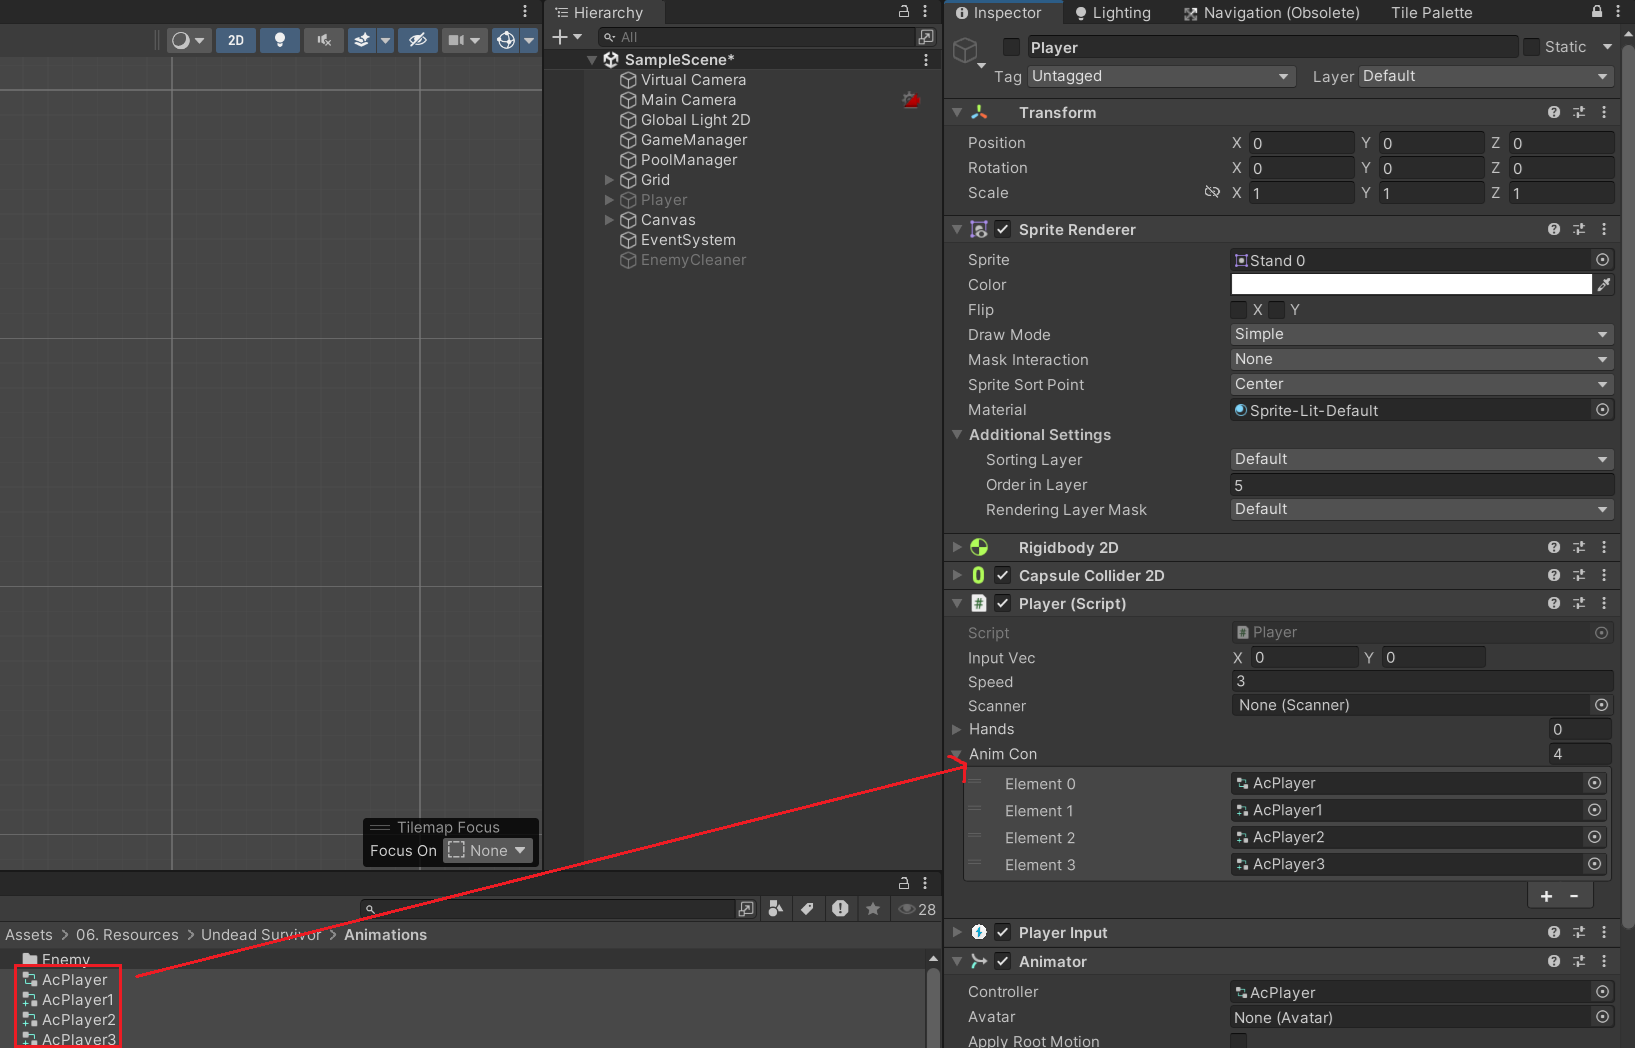Open the color eyedropper picker
This screenshot has height=1048, width=1635.
tap(1604, 285)
